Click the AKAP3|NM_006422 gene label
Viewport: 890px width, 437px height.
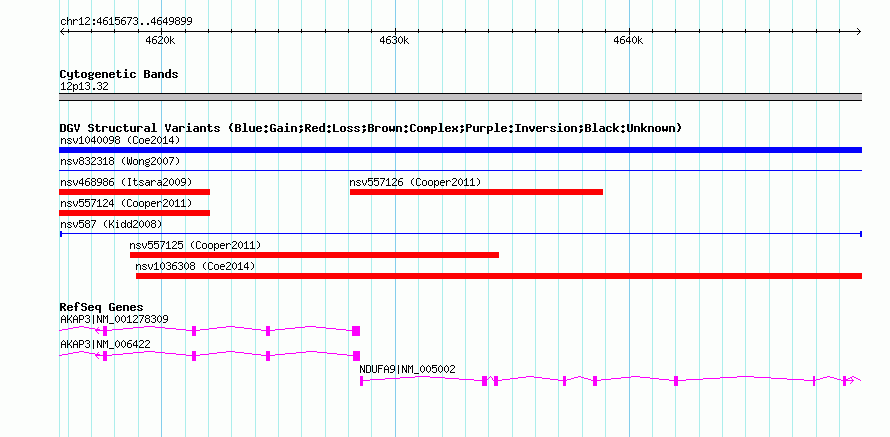click(x=105, y=344)
